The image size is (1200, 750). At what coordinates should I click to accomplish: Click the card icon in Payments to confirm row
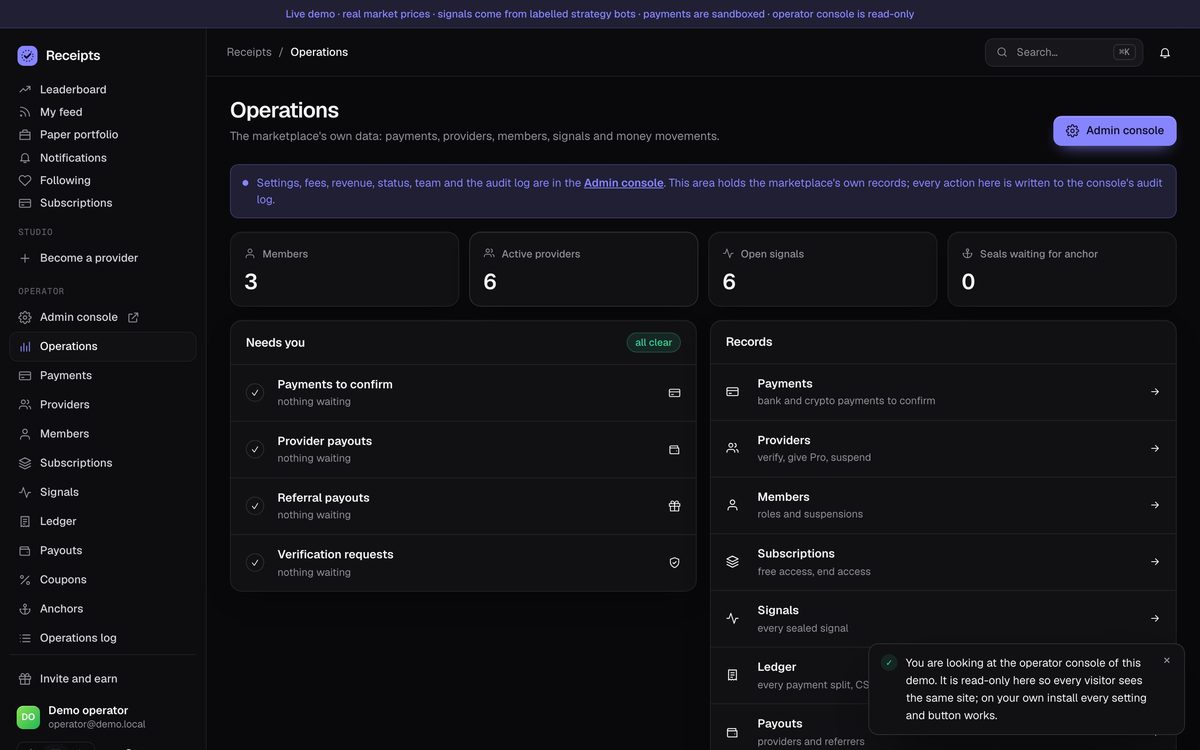[674, 393]
